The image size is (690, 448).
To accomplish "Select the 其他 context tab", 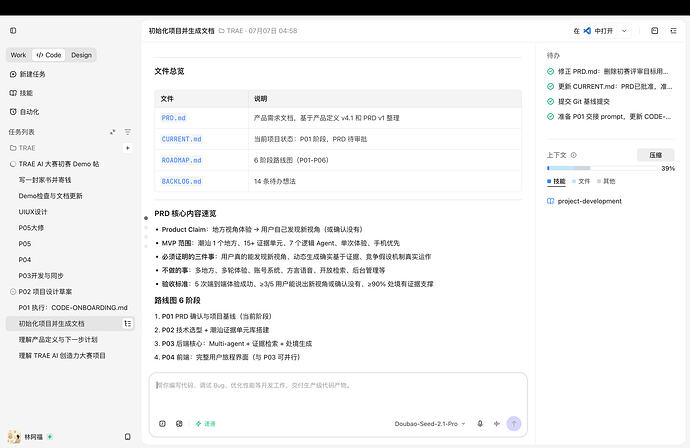I will [606, 181].
